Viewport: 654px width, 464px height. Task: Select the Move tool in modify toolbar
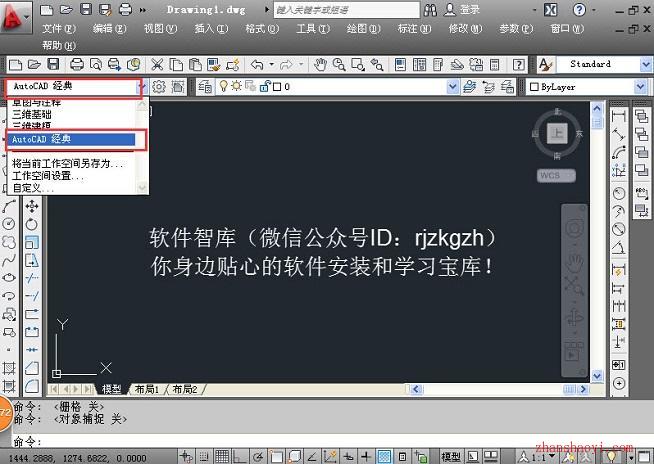[32, 206]
